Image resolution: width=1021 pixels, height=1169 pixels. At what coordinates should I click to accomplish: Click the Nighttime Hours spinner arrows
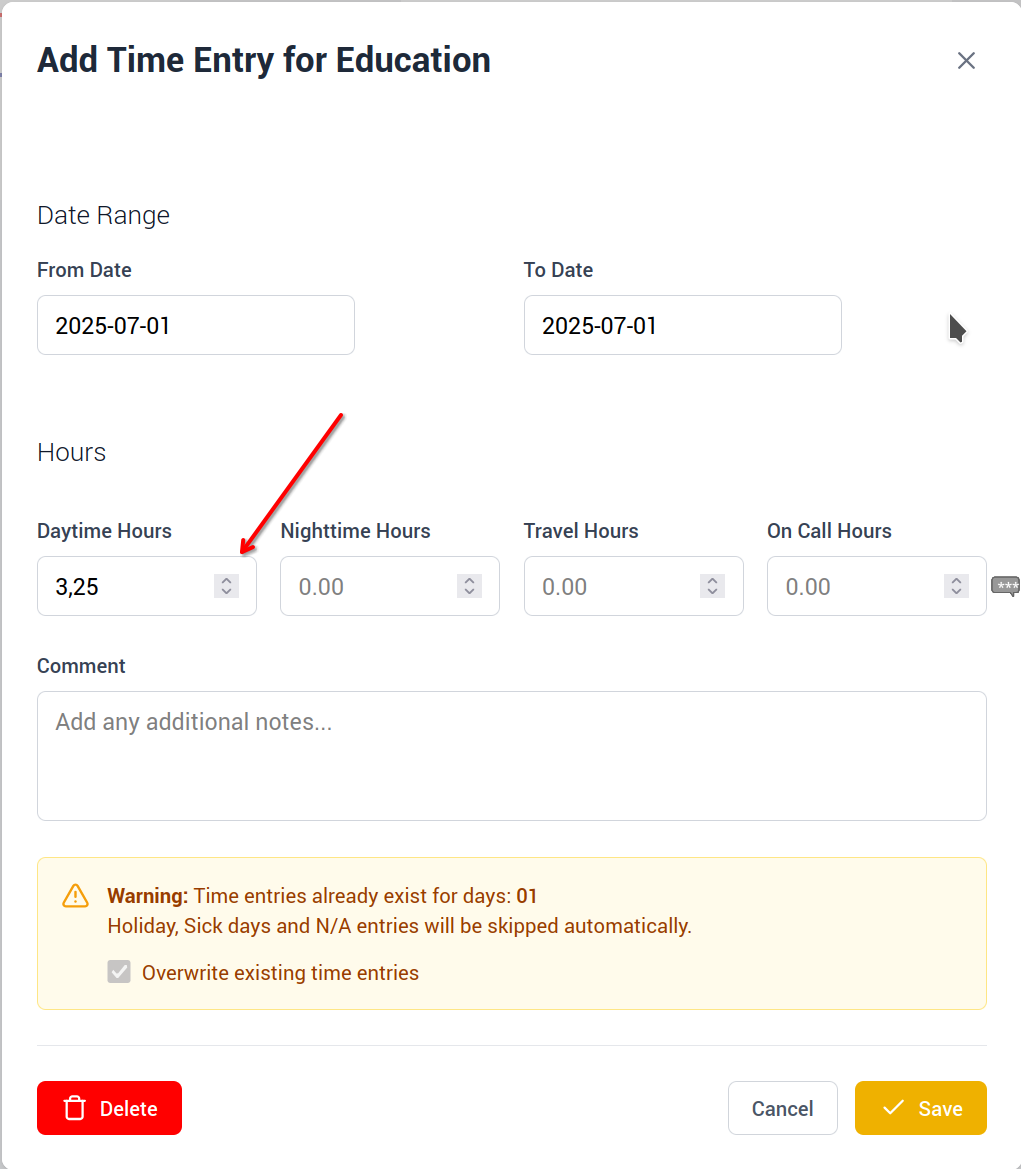click(469, 586)
